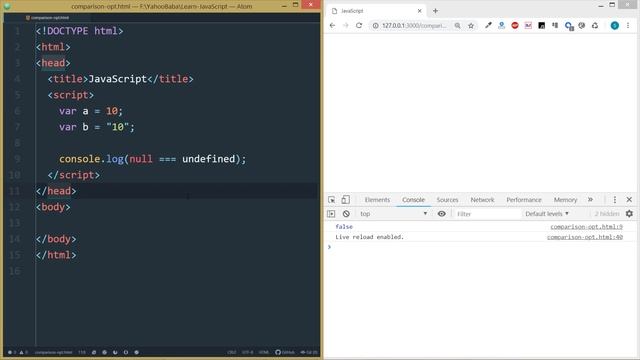Show the console sidebar

tap(331, 213)
